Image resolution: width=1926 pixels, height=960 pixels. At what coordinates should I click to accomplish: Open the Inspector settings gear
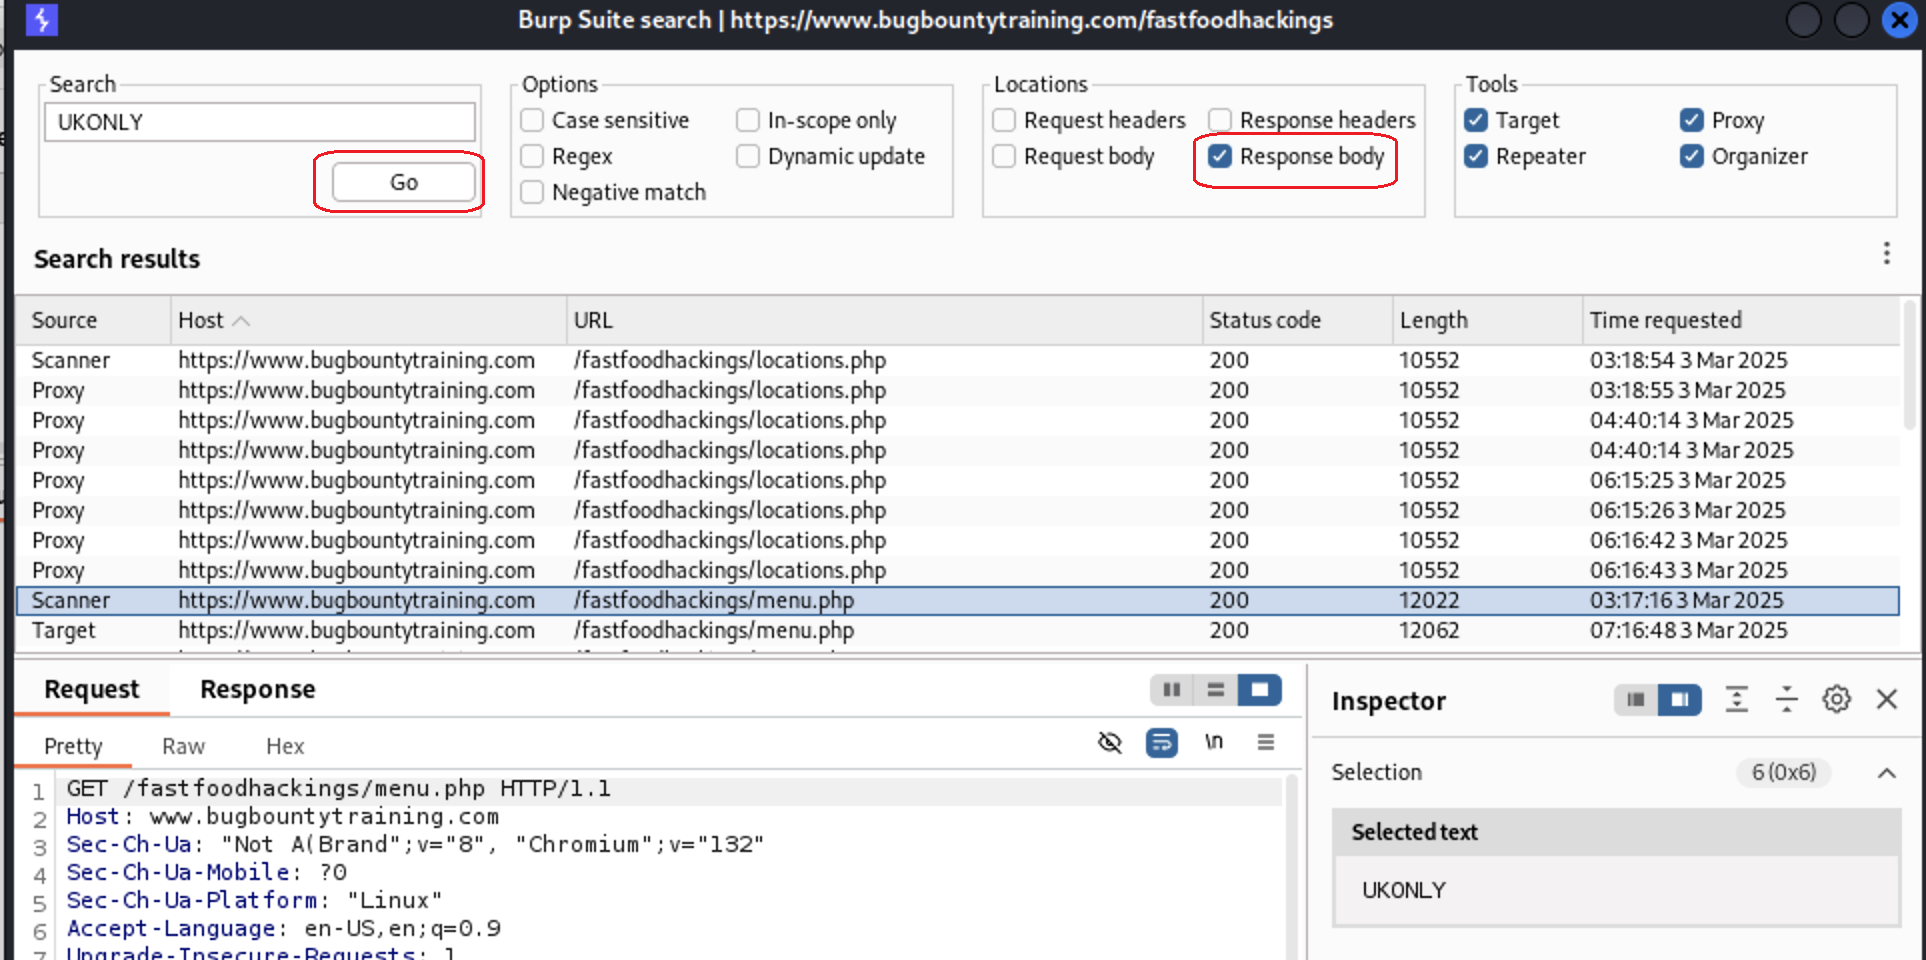click(1836, 700)
